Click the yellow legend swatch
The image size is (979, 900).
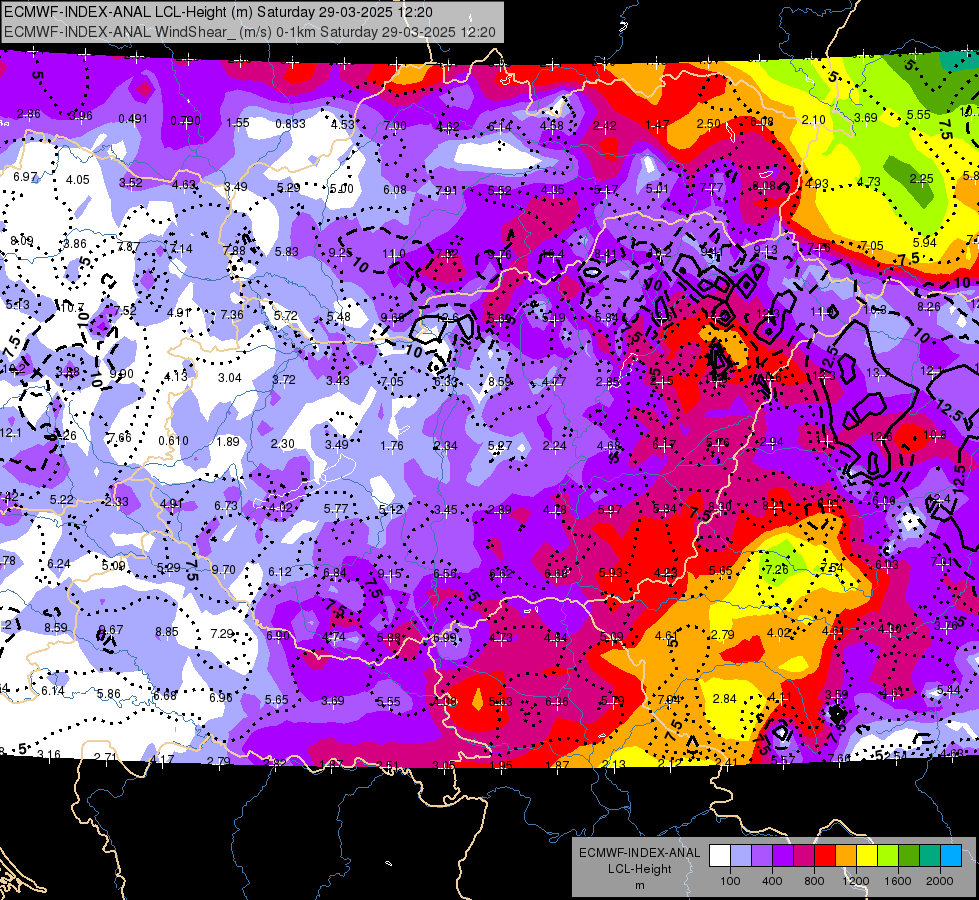[x=867, y=856]
